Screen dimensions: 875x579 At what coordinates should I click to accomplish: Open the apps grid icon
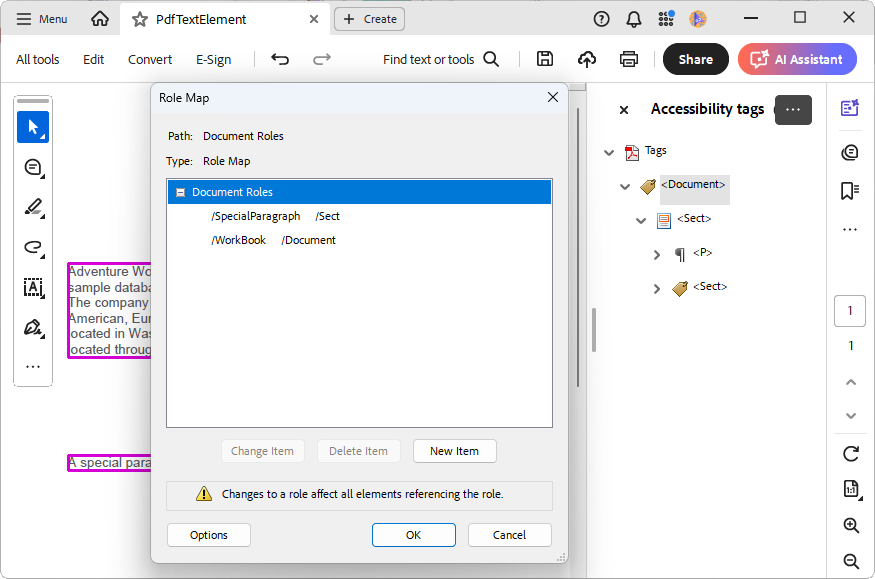(x=666, y=19)
